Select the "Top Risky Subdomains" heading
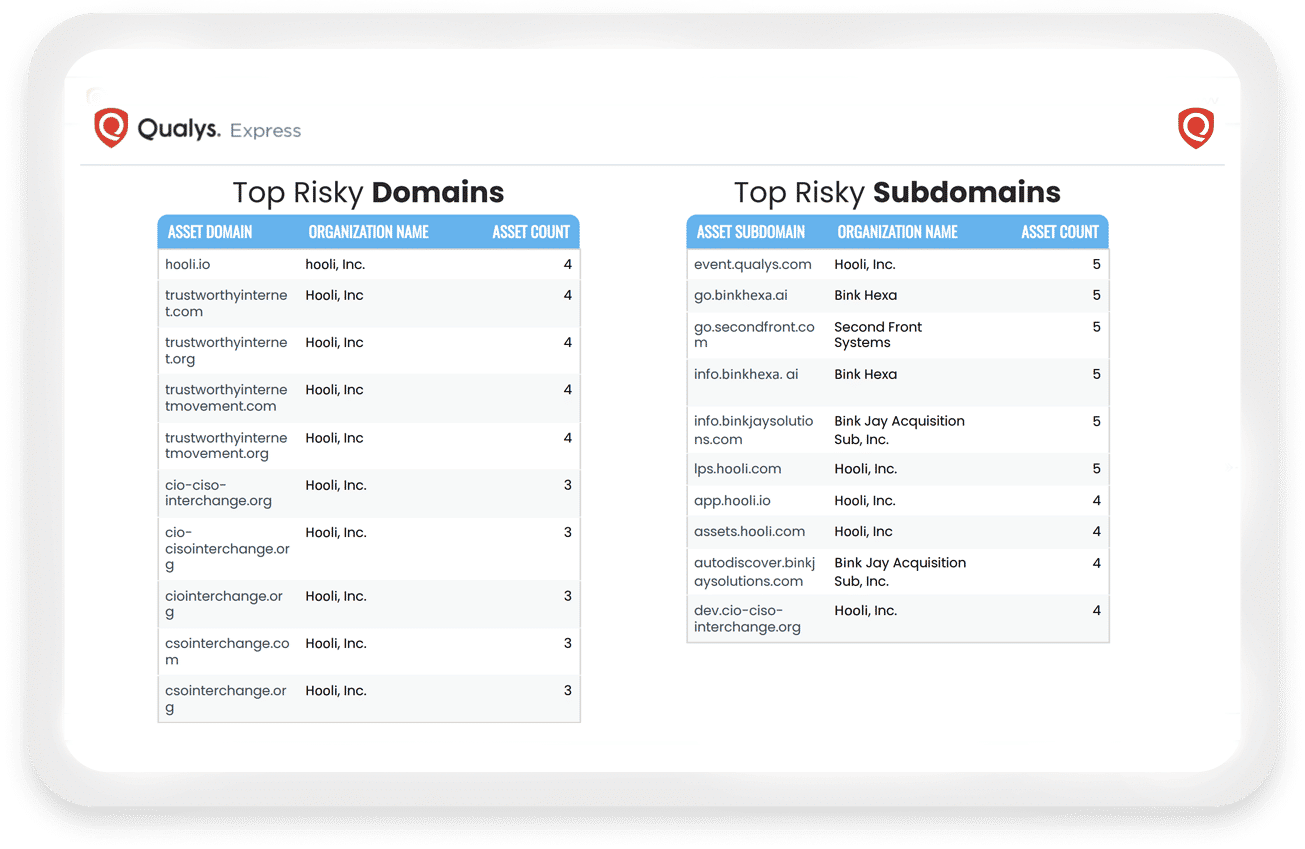1305x849 pixels. point(897,192)
